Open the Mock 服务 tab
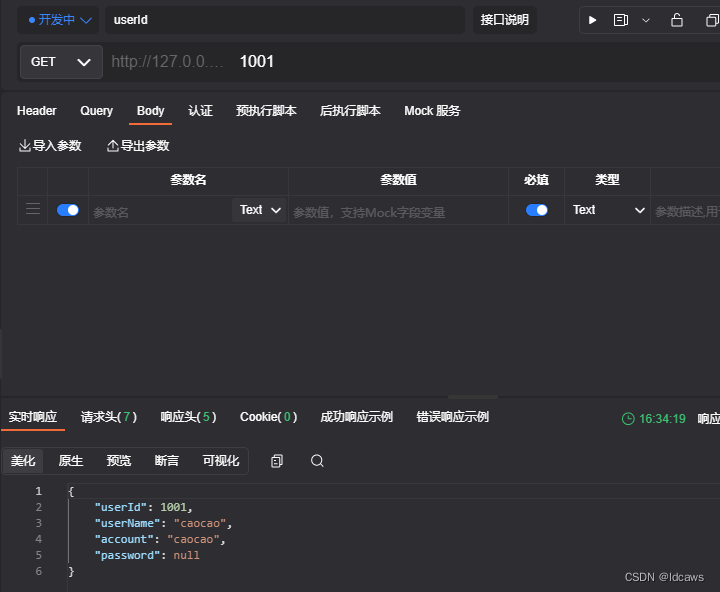Image resolution: width=720 pixels, height=592 pixels. (x=432, y=111)
